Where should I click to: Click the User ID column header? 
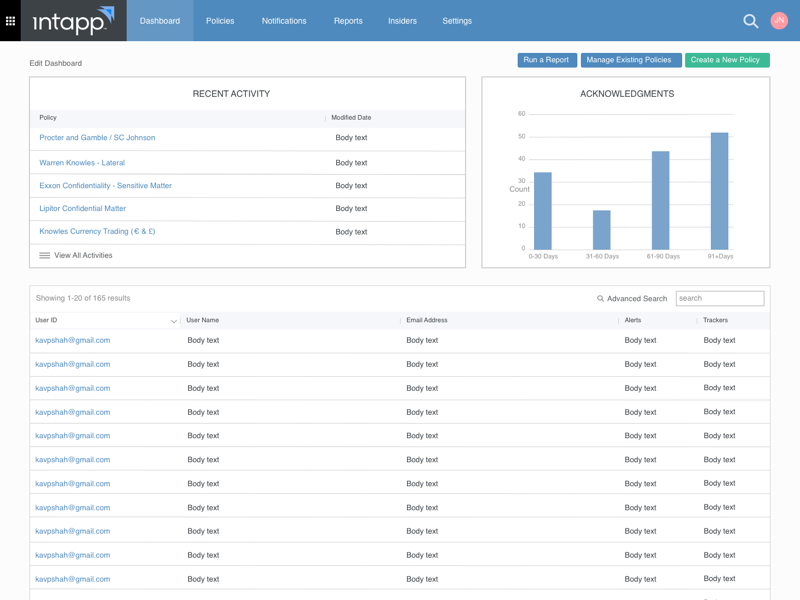coord(46,320)
